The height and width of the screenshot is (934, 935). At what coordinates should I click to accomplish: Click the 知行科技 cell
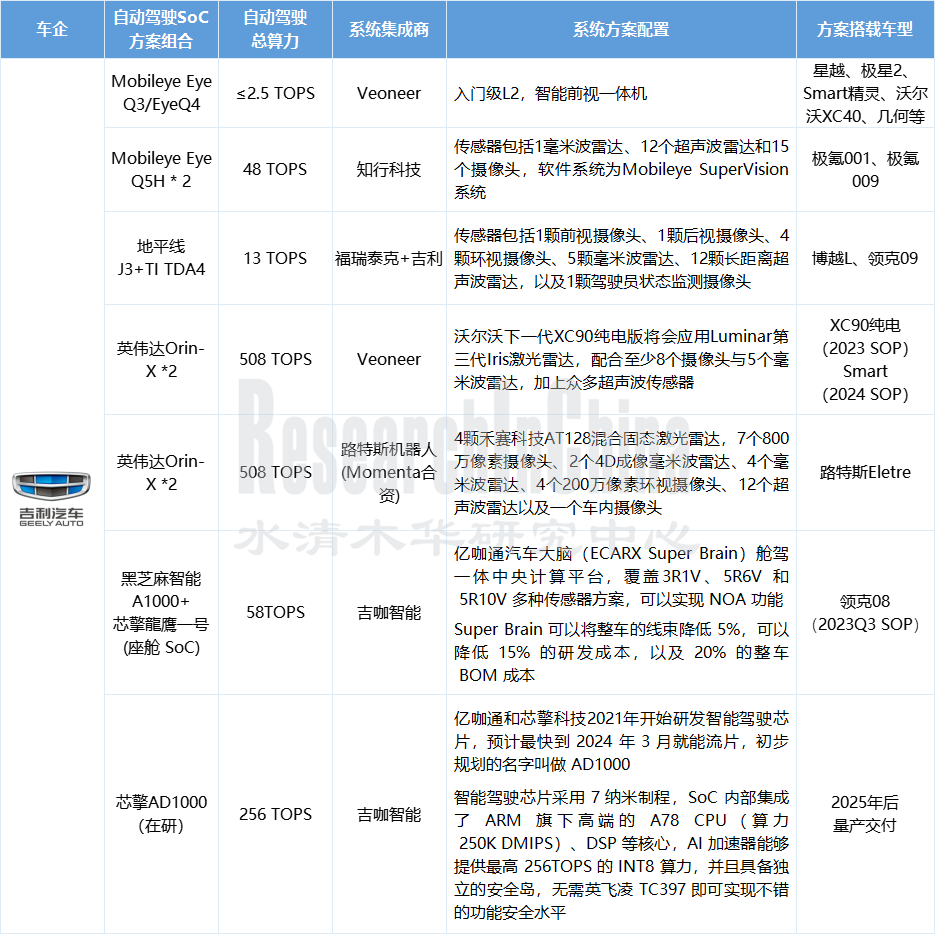coord(389,169)
